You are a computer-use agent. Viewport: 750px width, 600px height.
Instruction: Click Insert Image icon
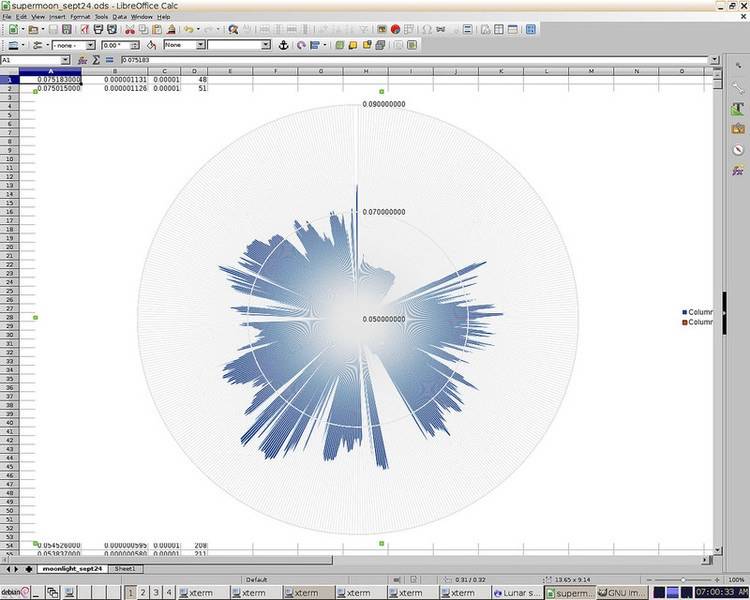pyautogui.click(x=382, y=30)
